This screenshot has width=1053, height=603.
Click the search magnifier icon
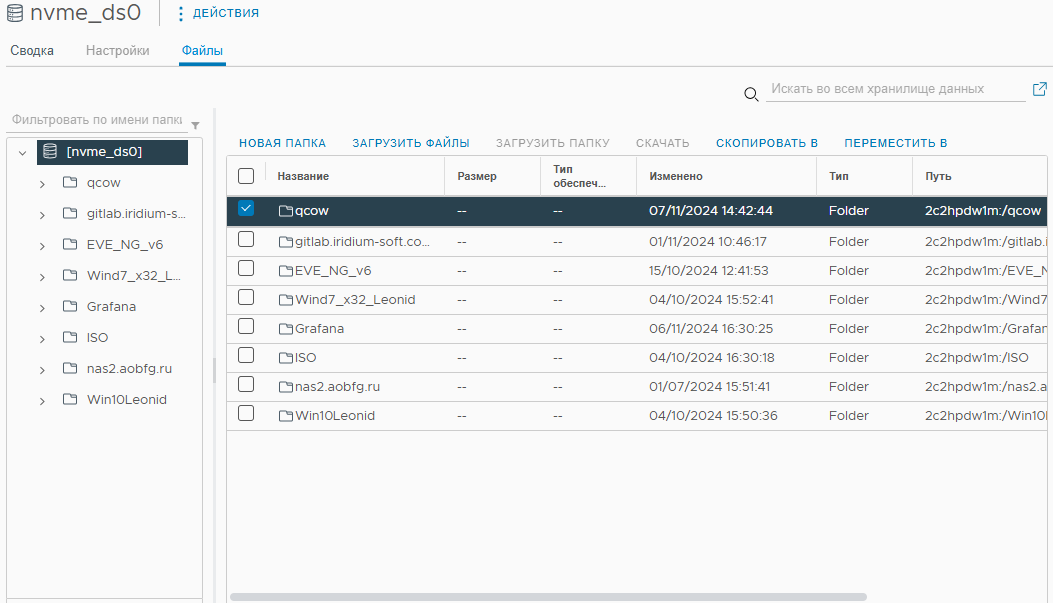coord(751,94)
